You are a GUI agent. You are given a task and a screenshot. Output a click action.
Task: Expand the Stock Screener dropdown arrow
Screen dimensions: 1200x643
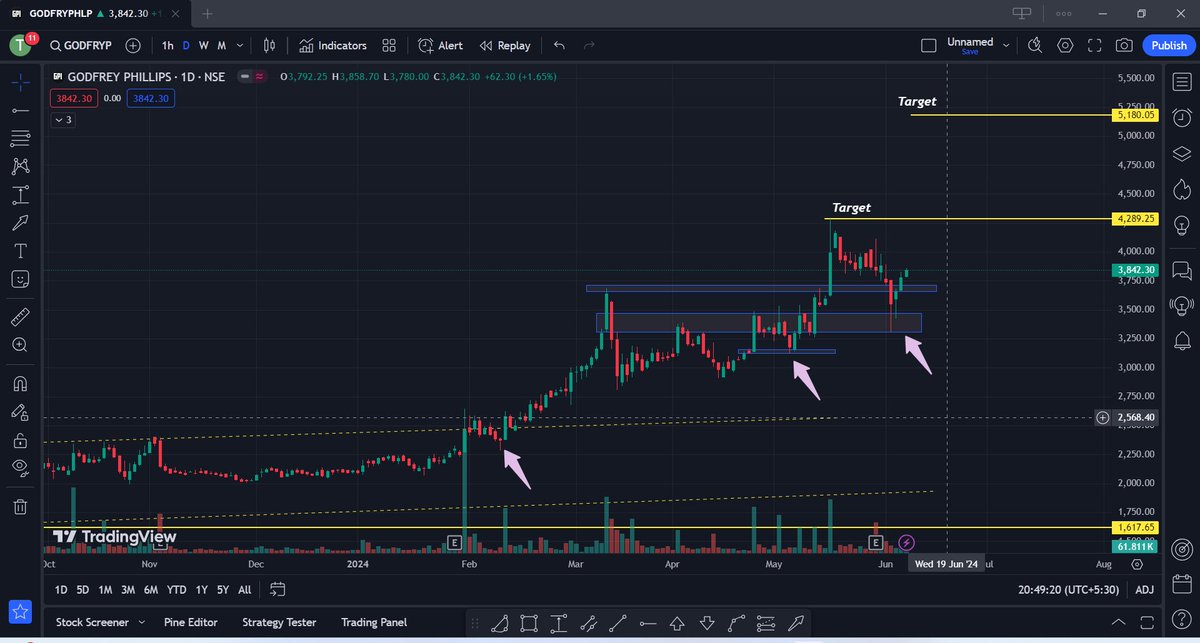point(141,622)
